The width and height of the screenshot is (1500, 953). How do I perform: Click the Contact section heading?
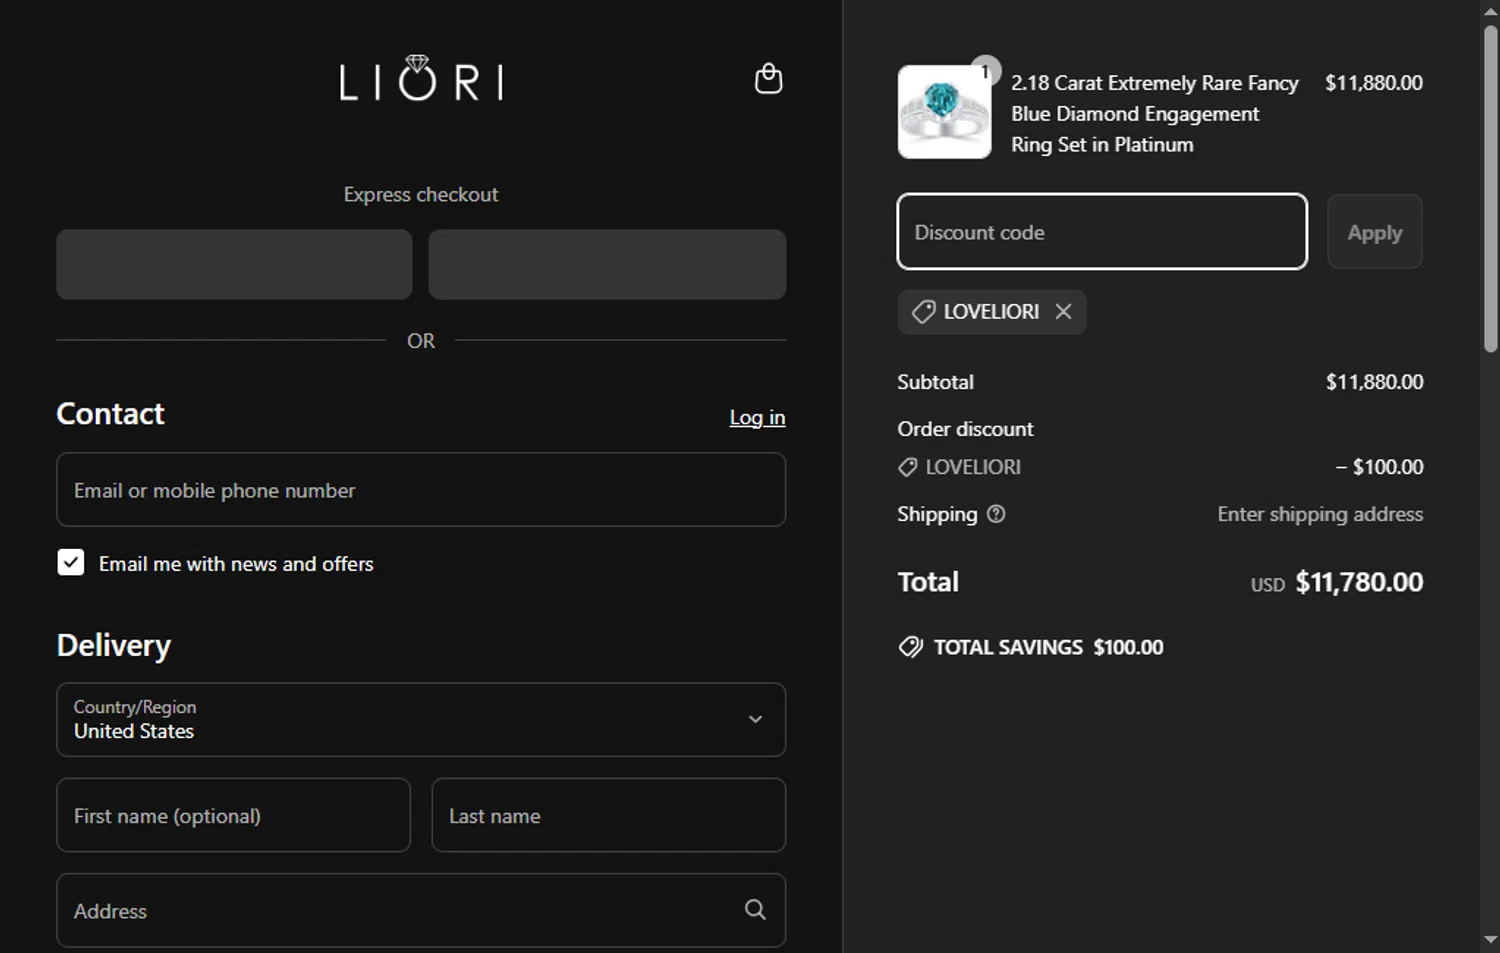pos(110,414)
